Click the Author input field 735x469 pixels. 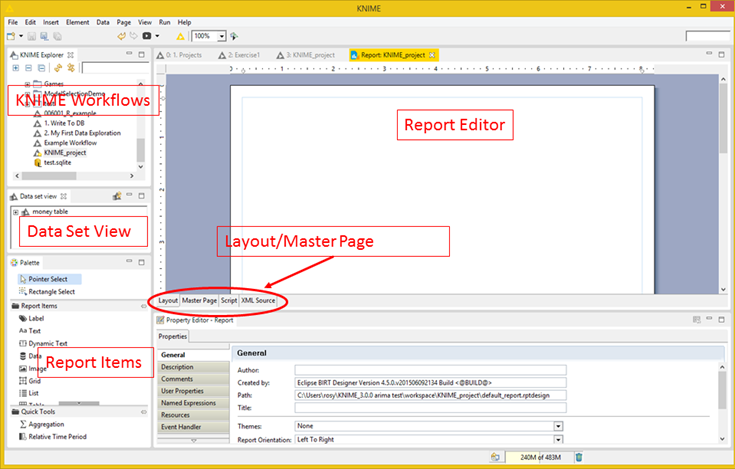click(430, 370)
